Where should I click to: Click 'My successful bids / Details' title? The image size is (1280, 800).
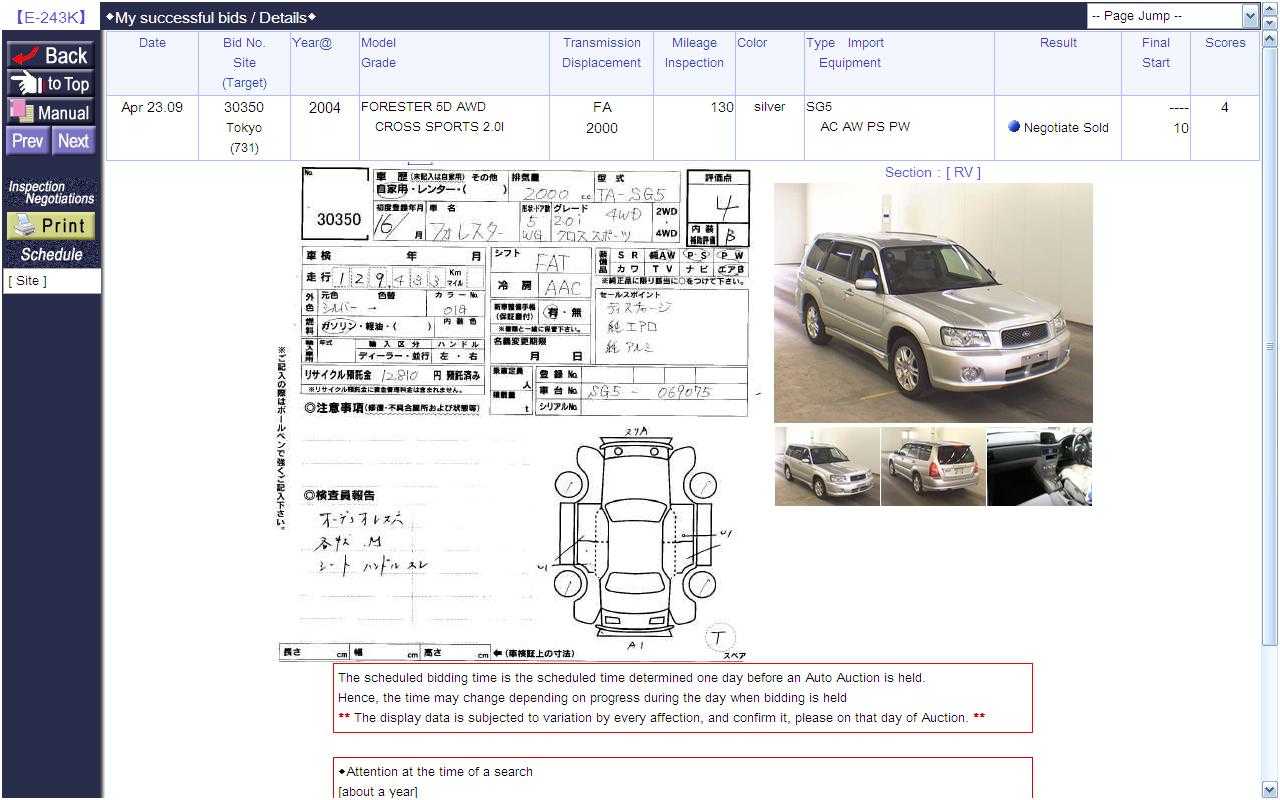[x=211, y=17]
